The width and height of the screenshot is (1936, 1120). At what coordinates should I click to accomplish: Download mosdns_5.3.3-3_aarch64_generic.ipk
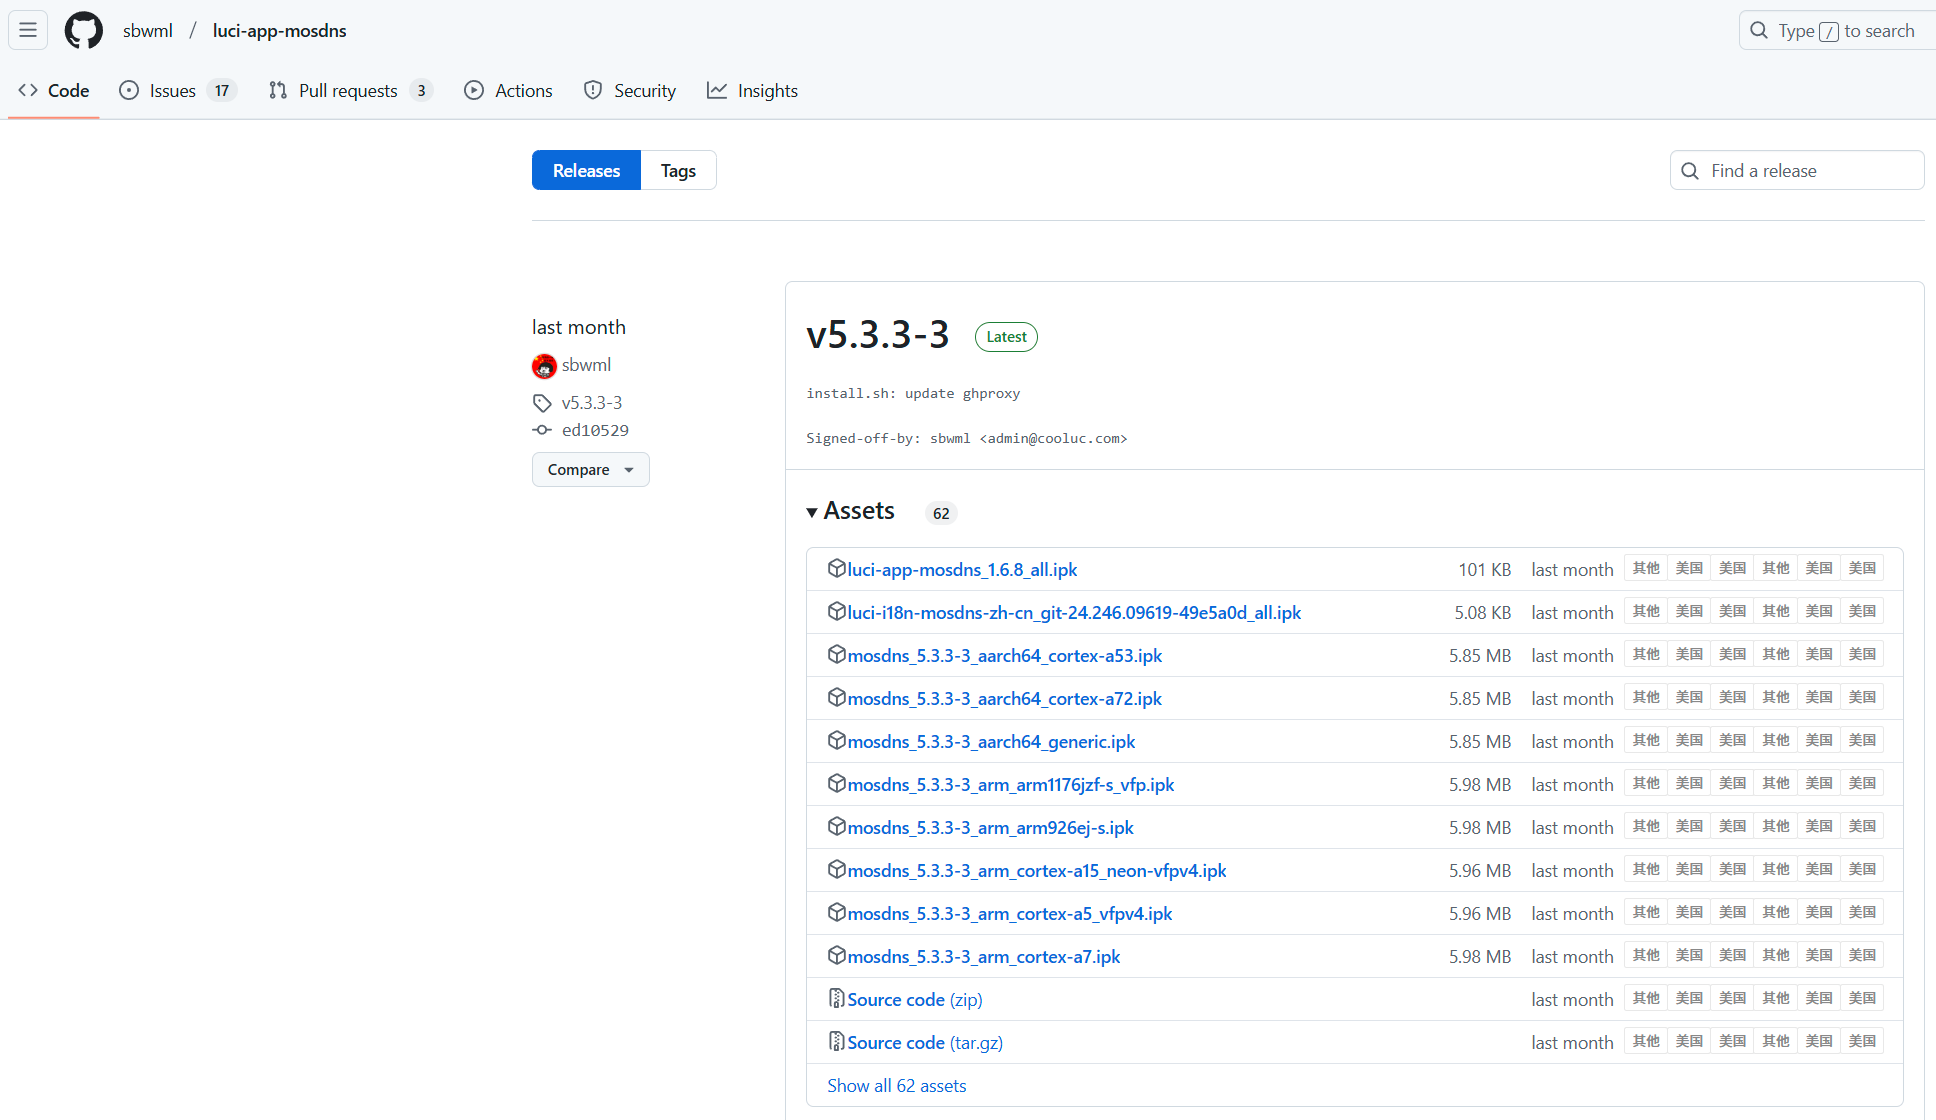991,741
